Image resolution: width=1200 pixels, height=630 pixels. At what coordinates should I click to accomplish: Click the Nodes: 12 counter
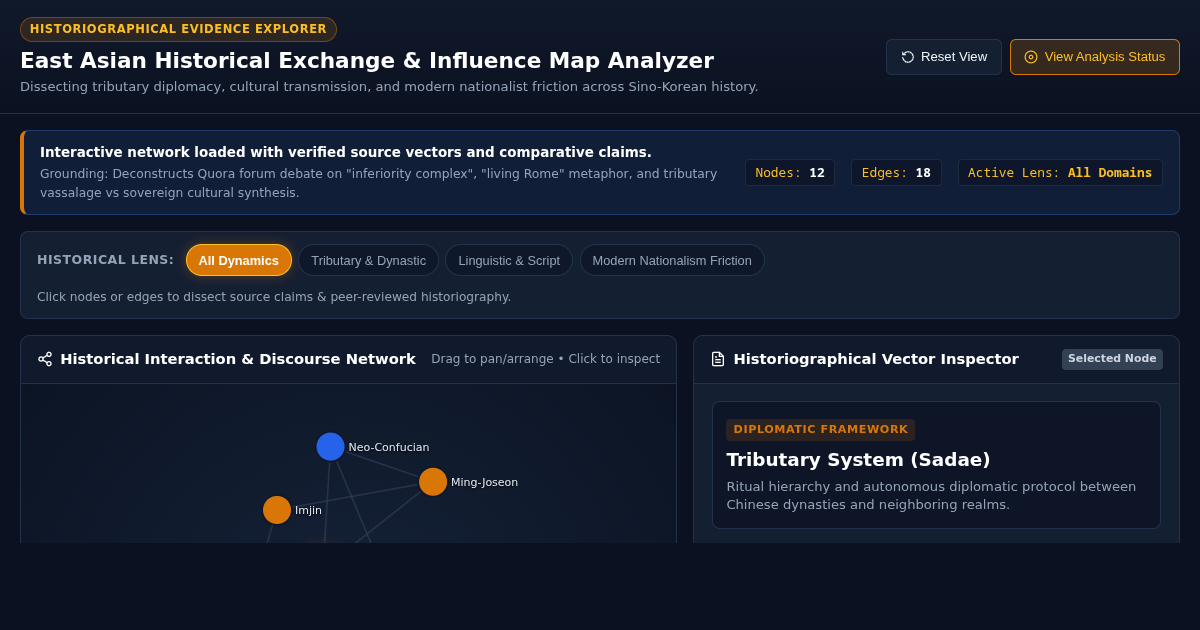pos(790,173)
